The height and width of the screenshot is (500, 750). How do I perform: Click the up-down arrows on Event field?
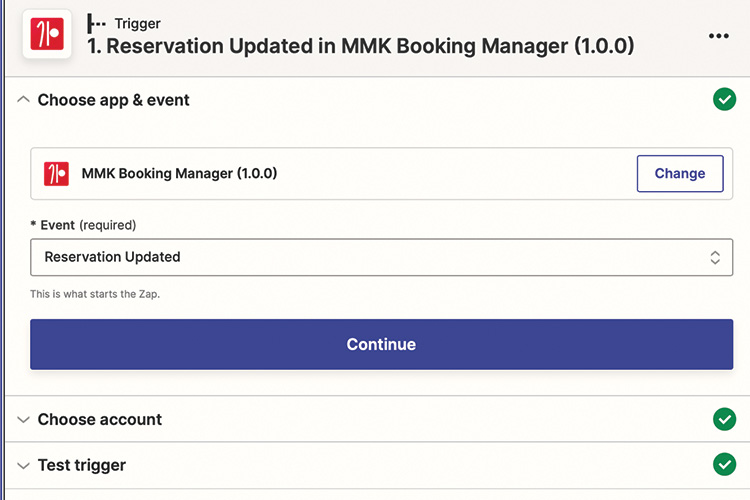[x=715, y=257]
